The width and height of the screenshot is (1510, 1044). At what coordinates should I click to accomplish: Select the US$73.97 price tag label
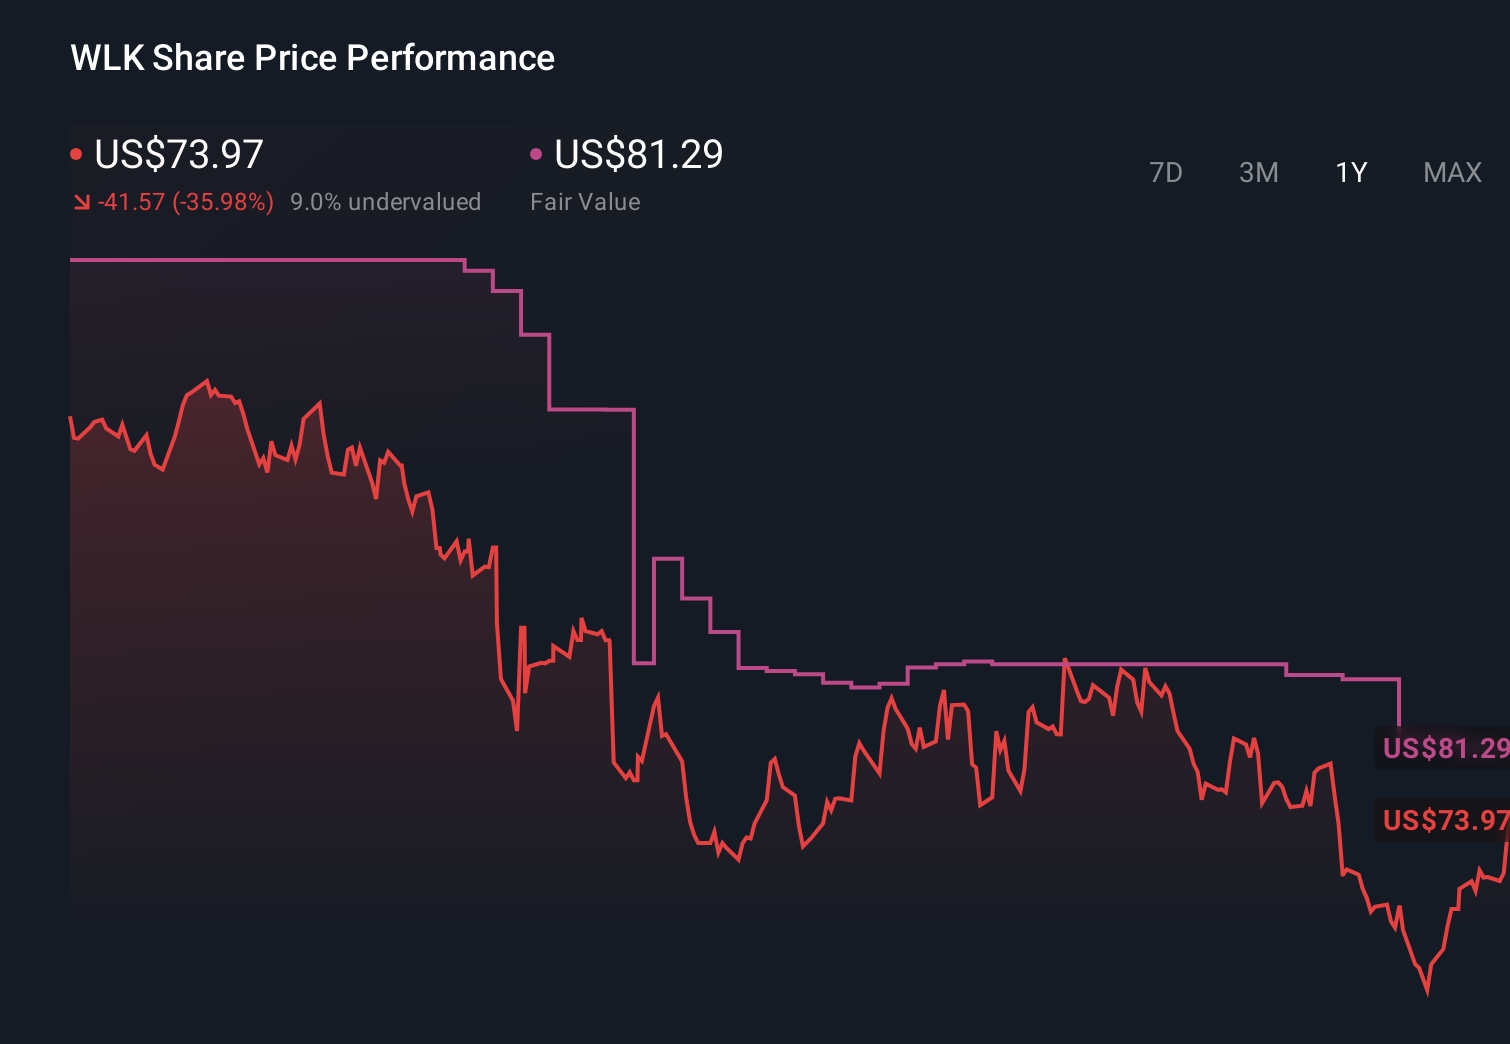coord(1444,820)
